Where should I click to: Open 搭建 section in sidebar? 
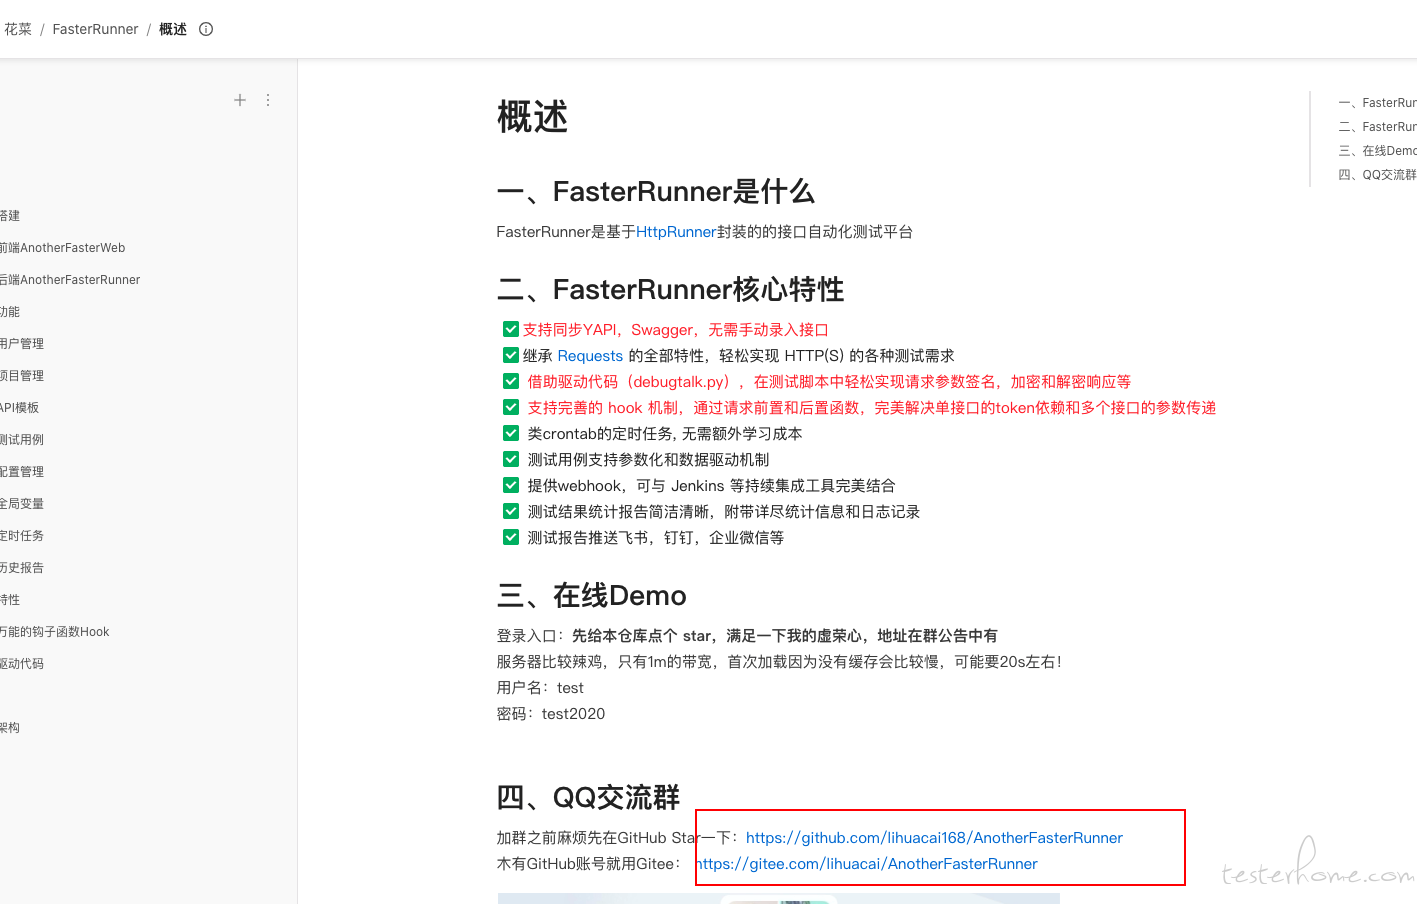(x=10, y=216)
